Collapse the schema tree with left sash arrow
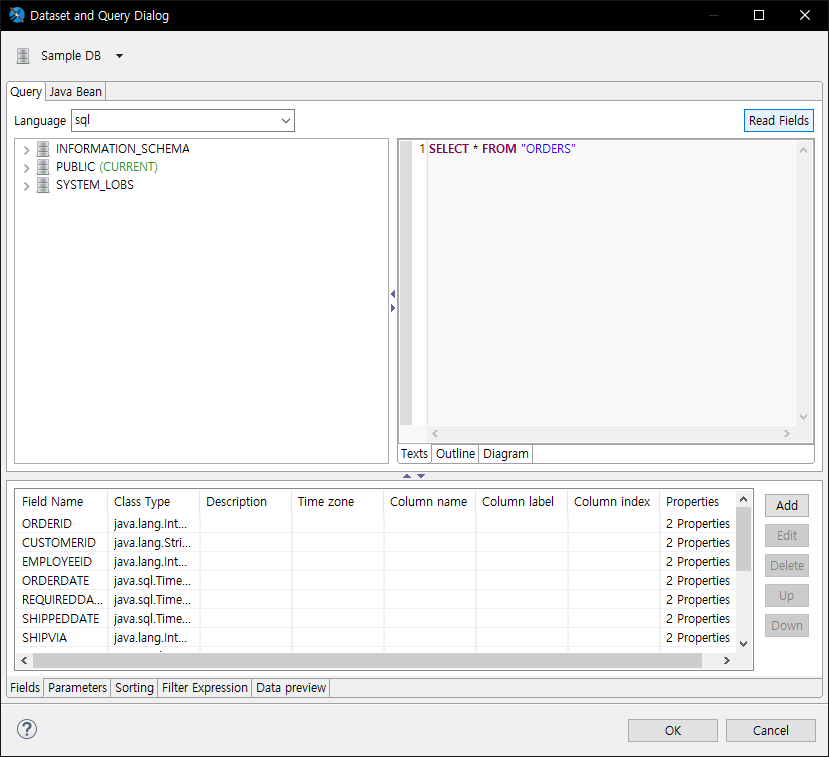Image resolution: width=829 pixels, height=757 pixels. [393, 294]
